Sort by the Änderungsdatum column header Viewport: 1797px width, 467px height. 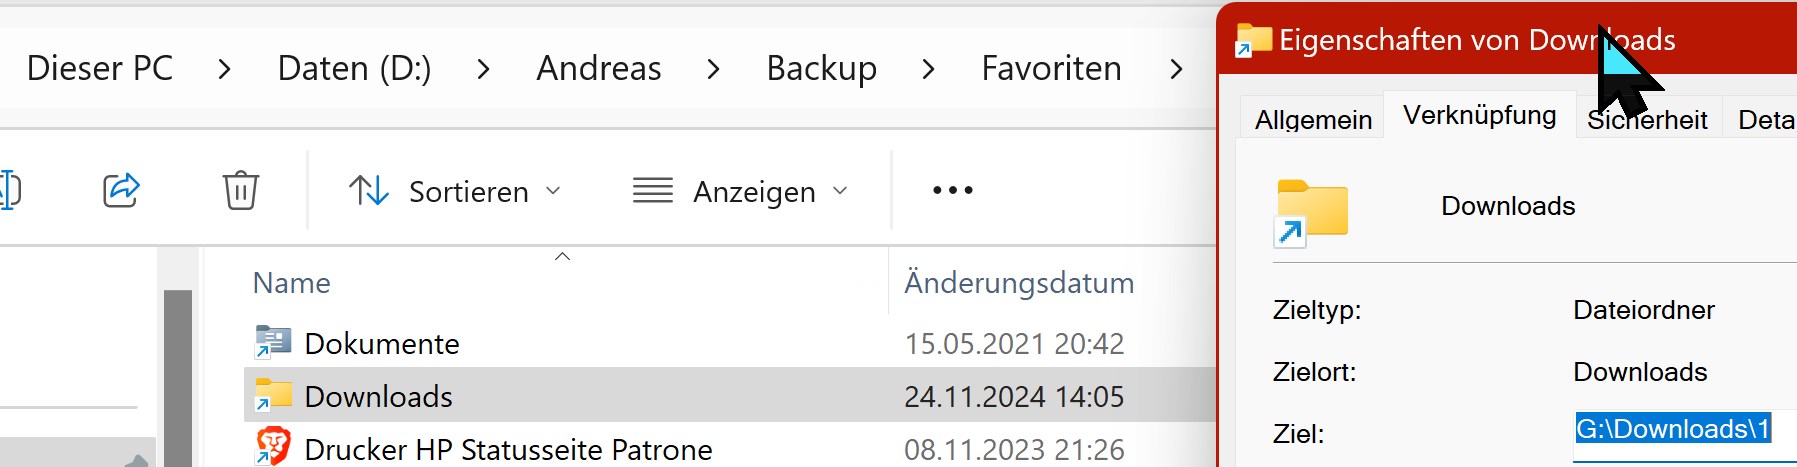(1018, 283)
